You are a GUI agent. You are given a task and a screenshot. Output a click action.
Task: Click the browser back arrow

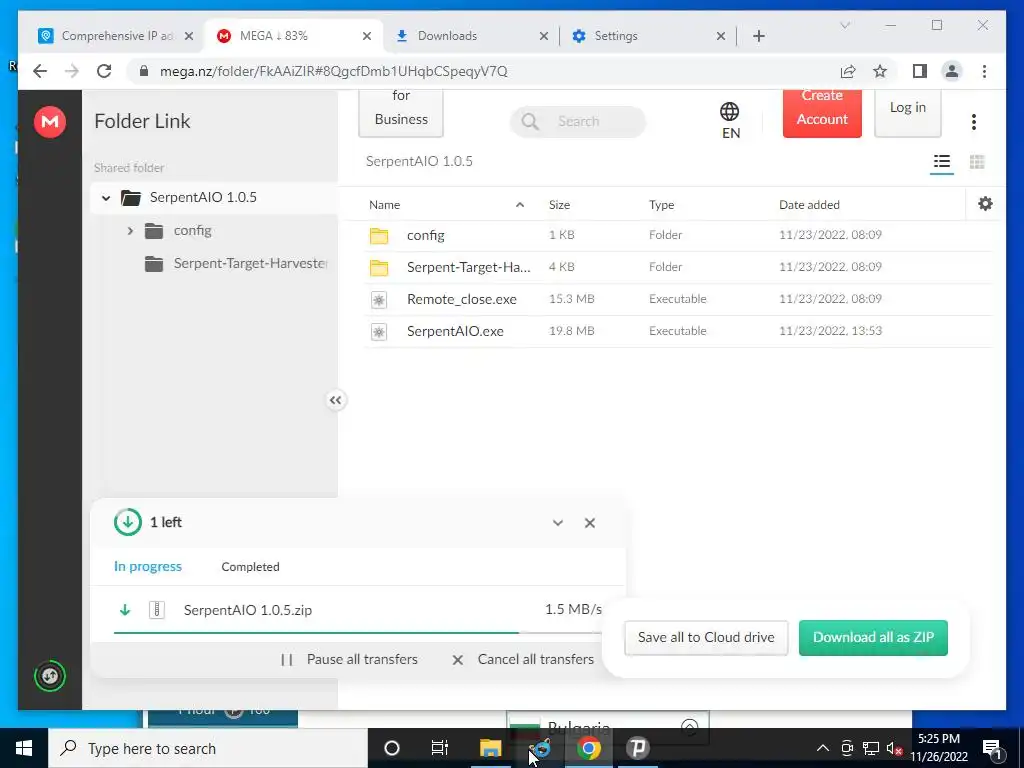[x=40, y=71]
